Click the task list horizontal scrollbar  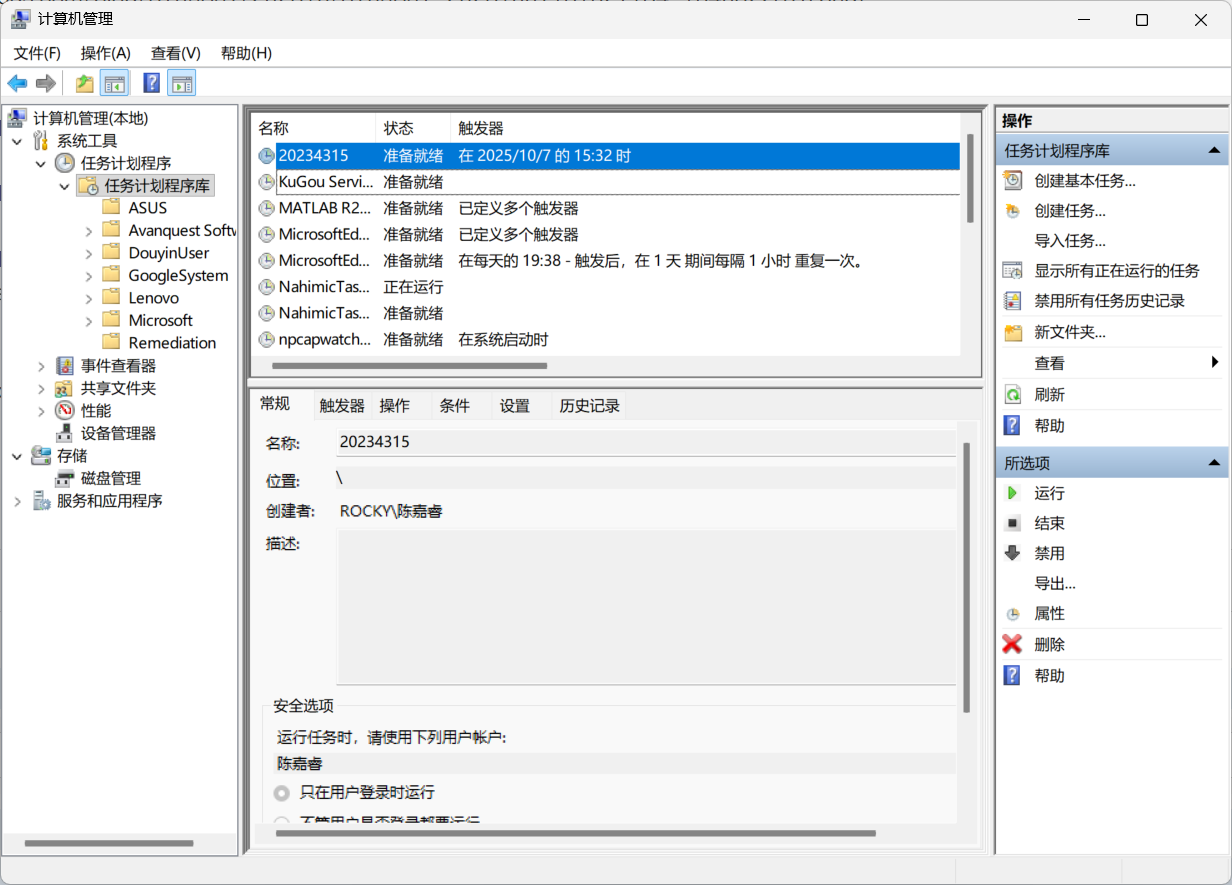click(x=409, y=366)
